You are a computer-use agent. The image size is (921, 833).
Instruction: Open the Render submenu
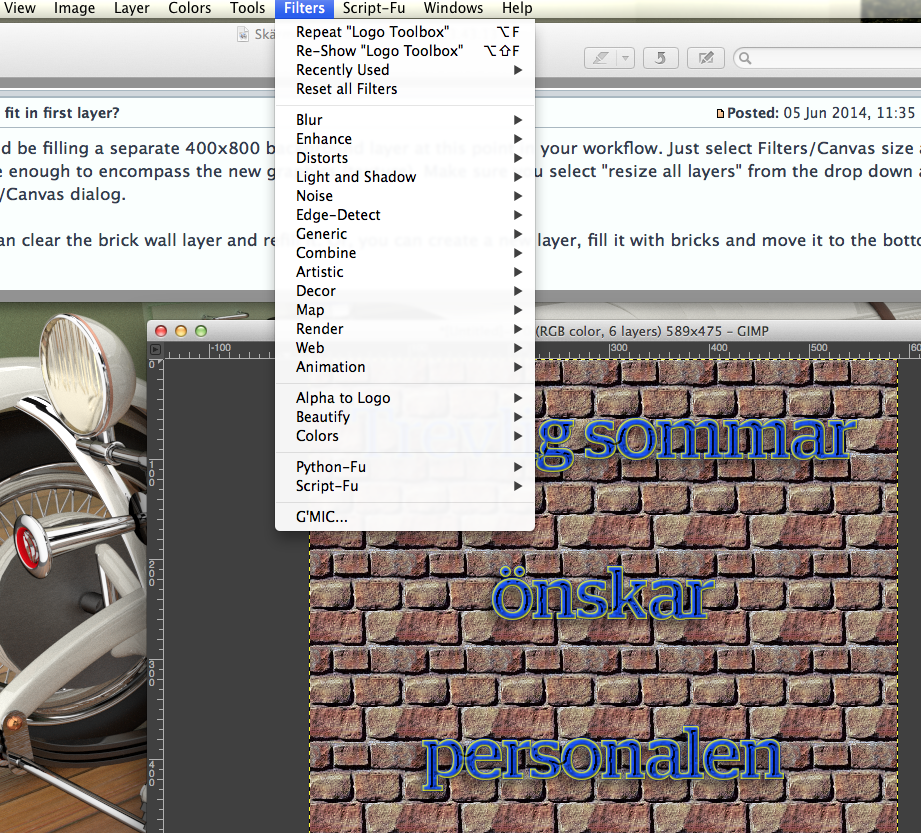(405, 329)
